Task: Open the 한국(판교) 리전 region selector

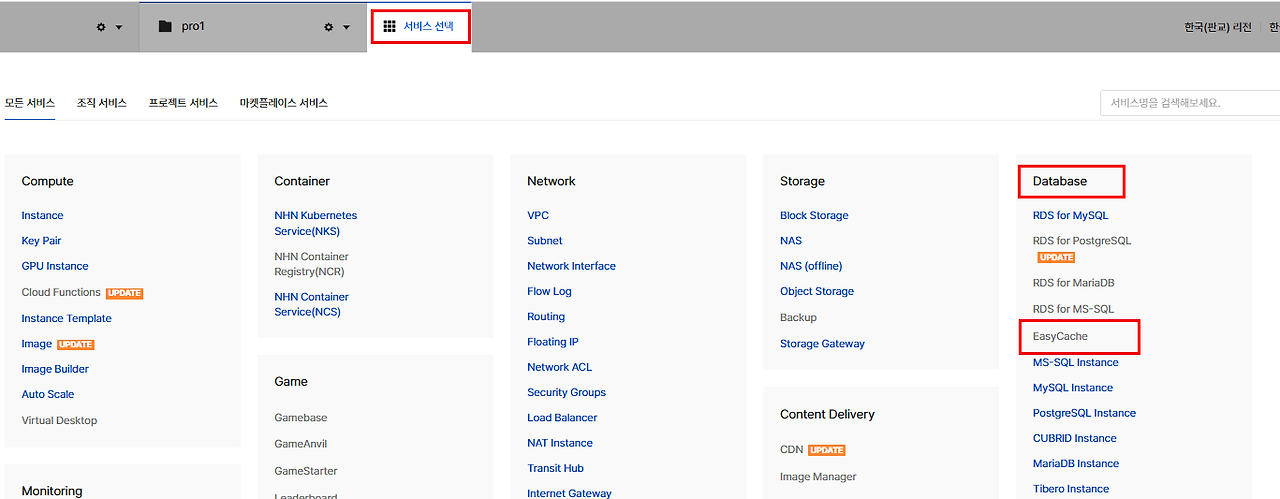Action: tap(1217, 27)
